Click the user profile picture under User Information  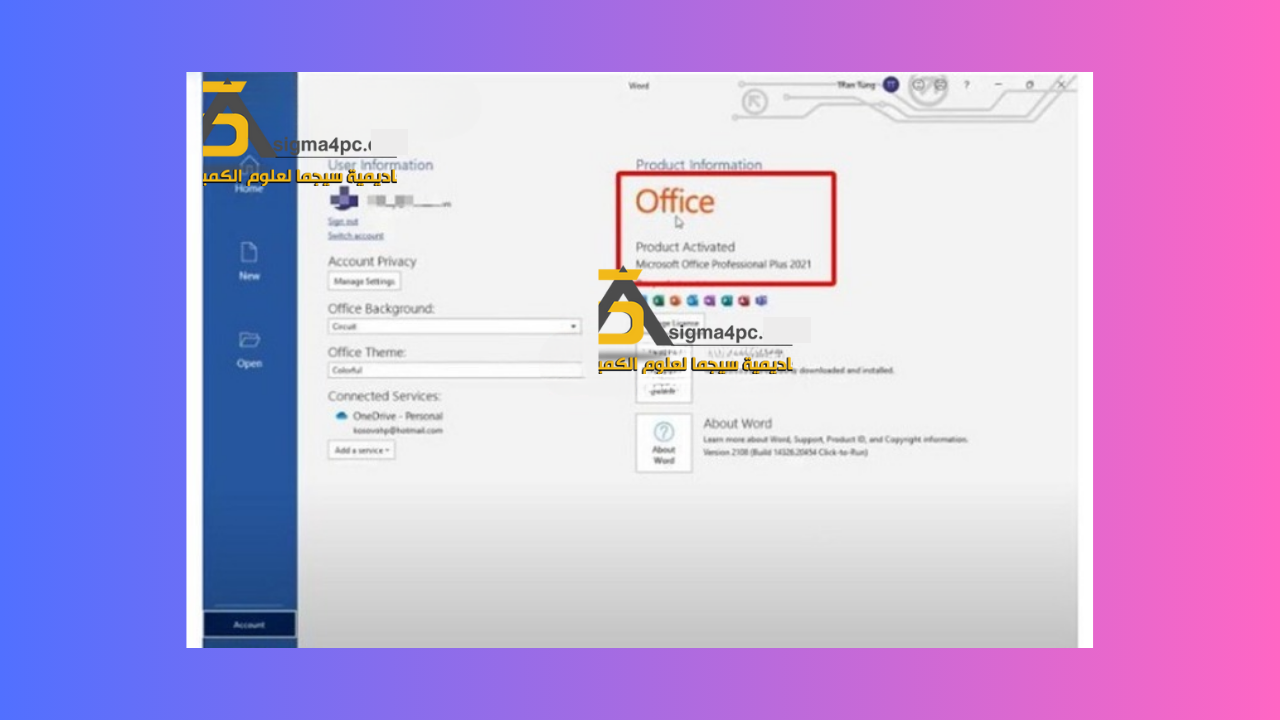[x=344, y=199]
